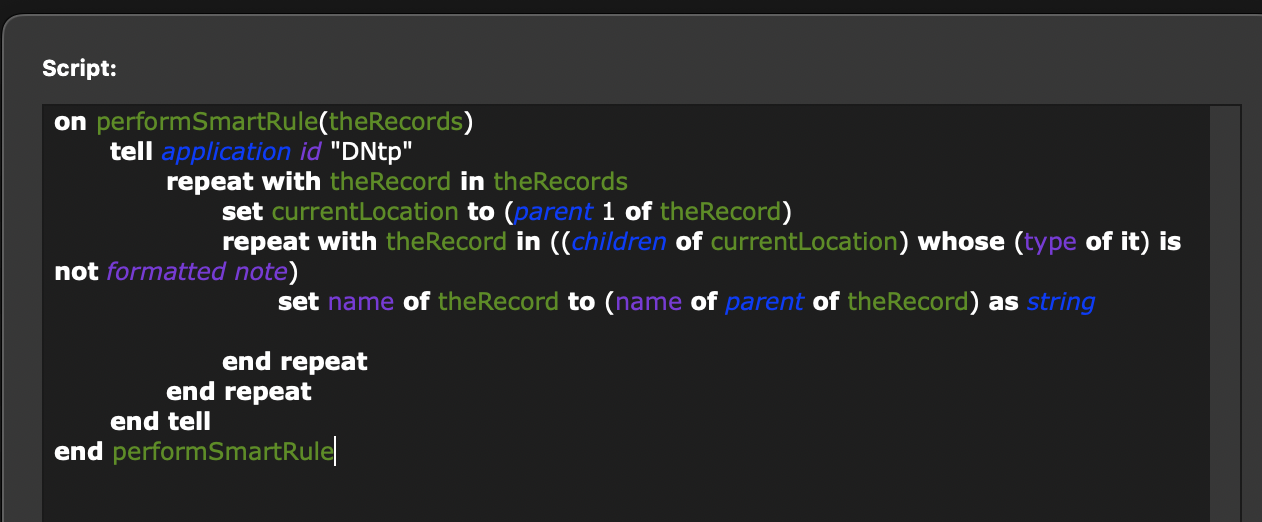
Task: Click the word "string" after "as"
Action: tap(1060, 302)
